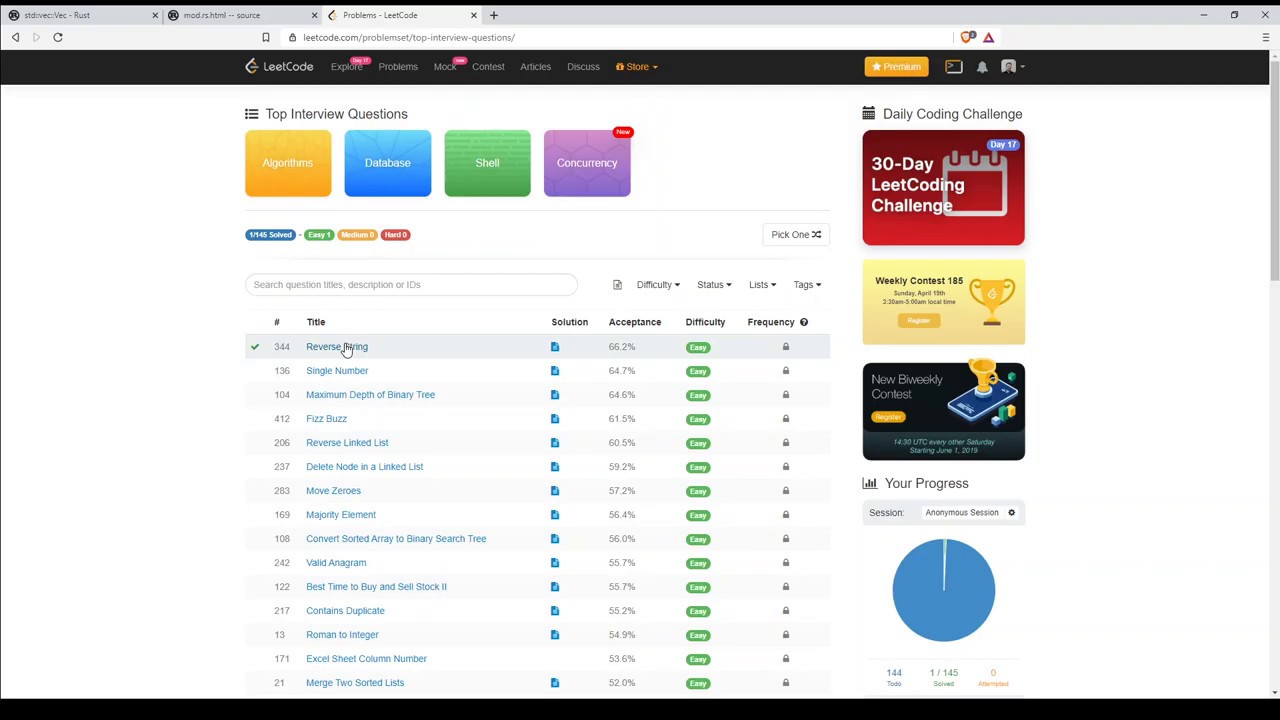Expand the Tags filter dropdown
Image resolution: width=1280 pixels, height=720 pixels.
click(807, 285)
